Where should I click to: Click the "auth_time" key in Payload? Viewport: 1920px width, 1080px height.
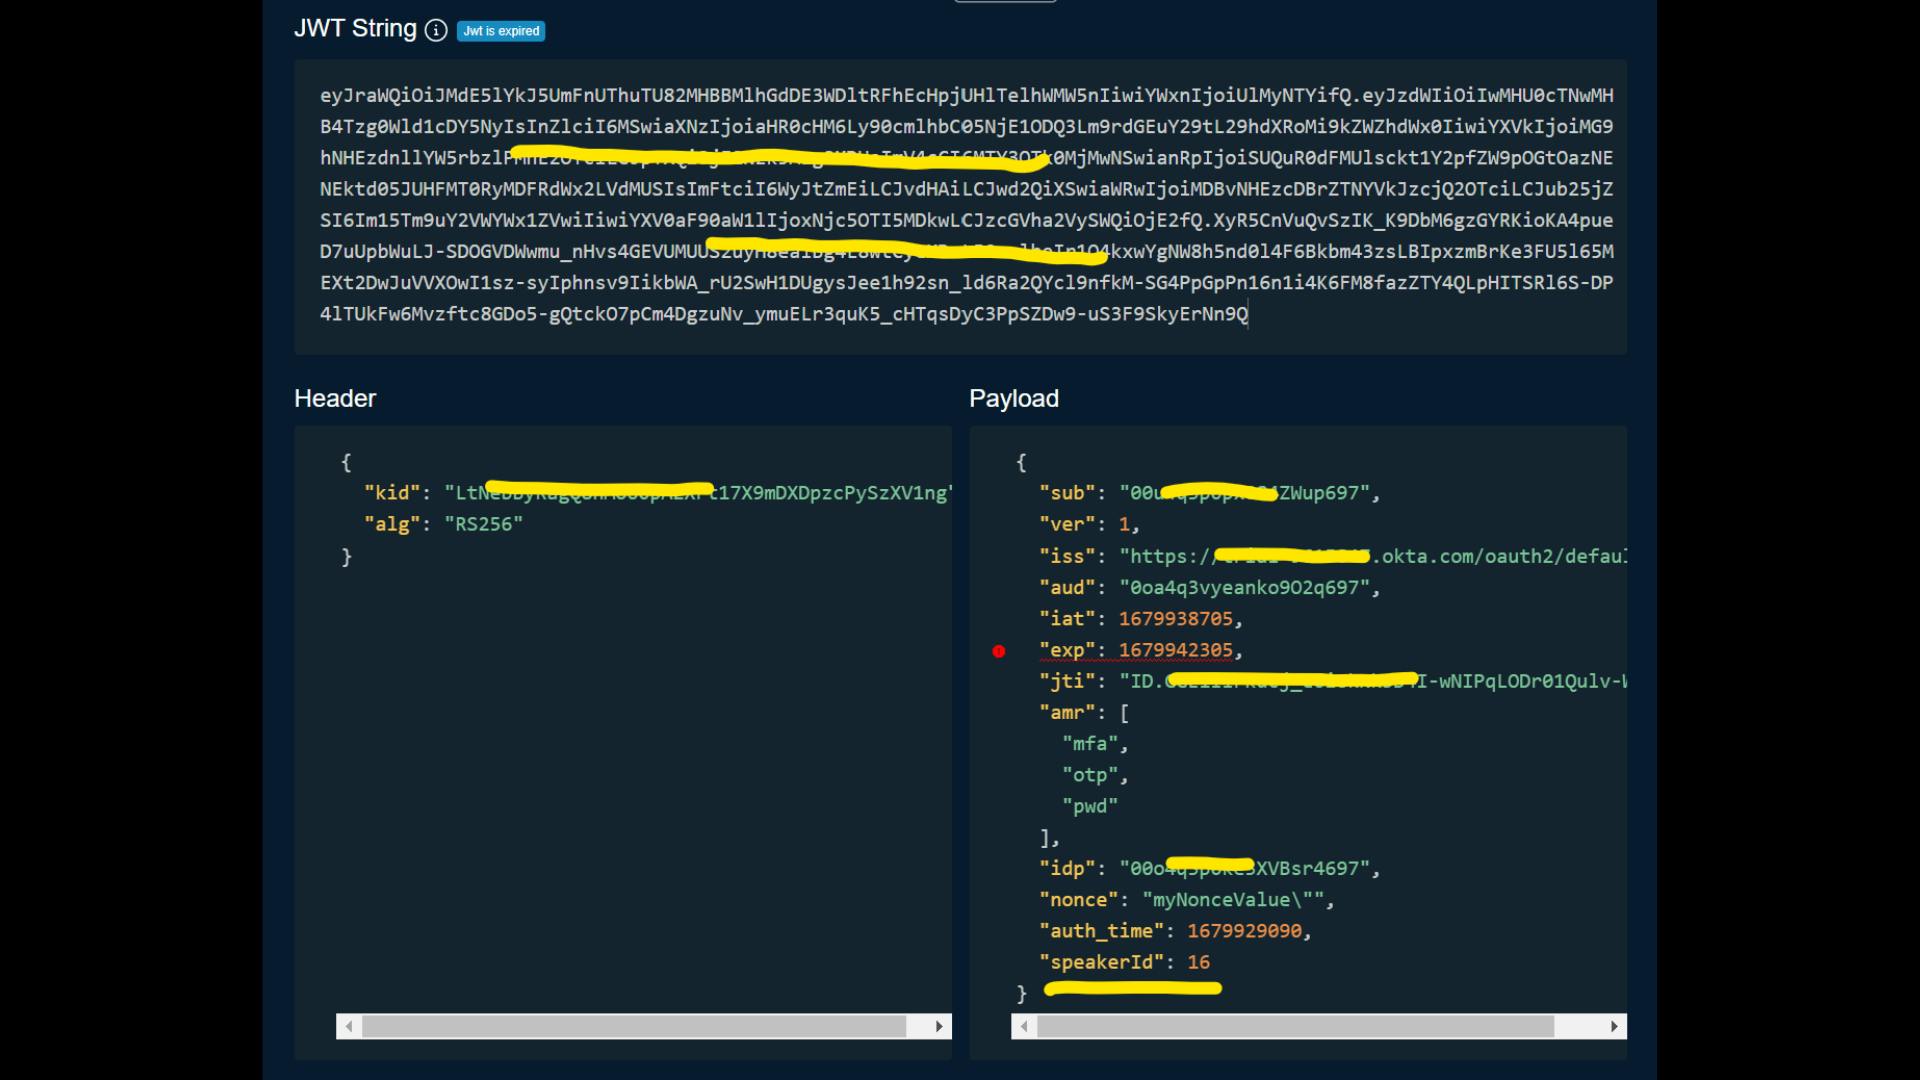coord(1102,931)
